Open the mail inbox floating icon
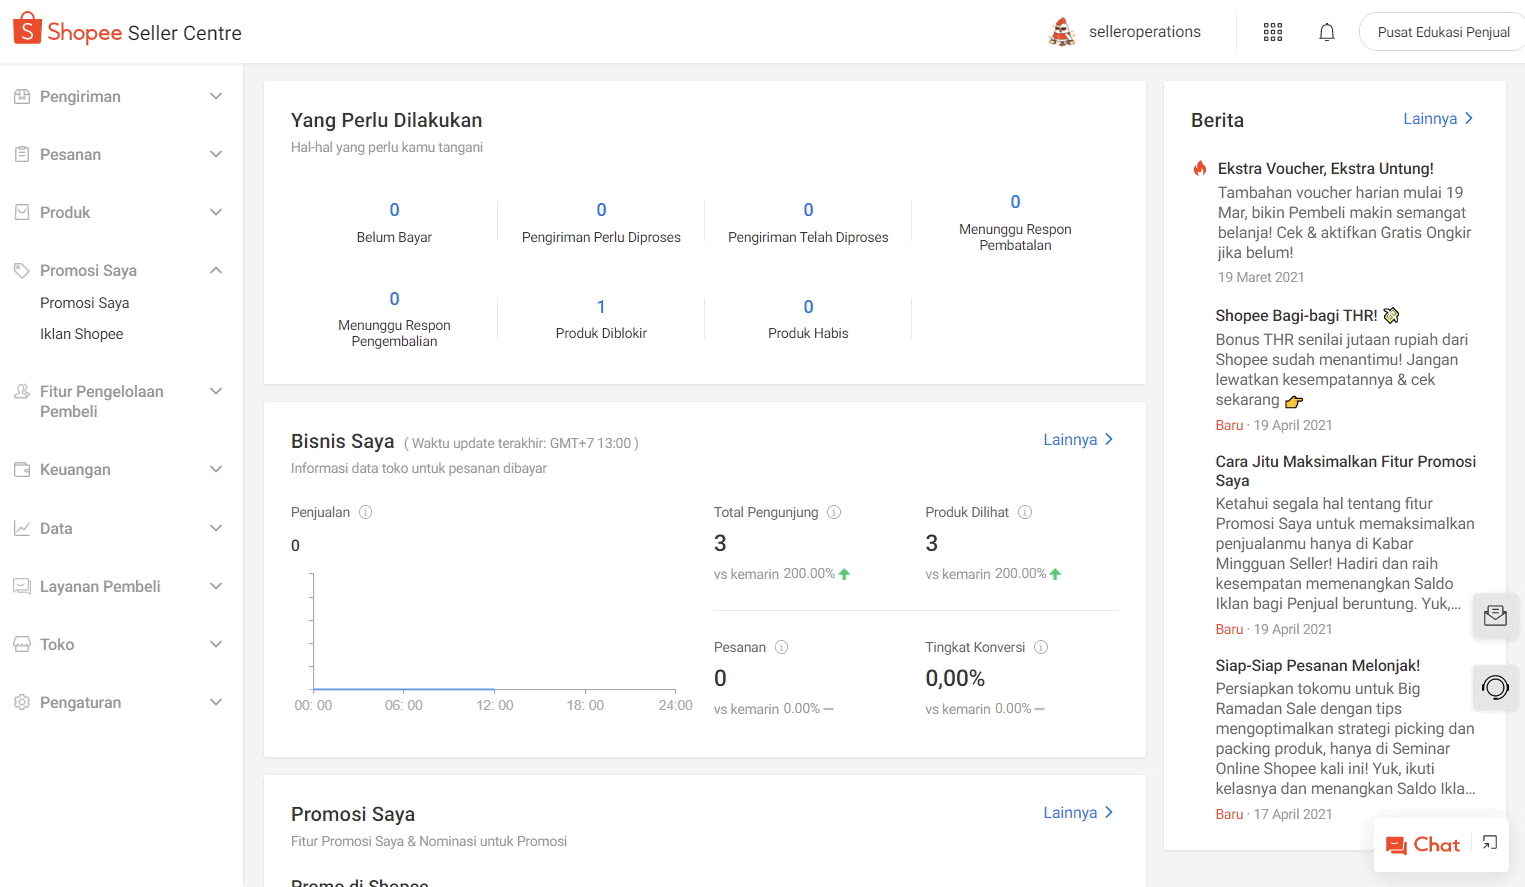This screenshot has height=887, width=1525. pyautogui.click(x=1495, y=616)
